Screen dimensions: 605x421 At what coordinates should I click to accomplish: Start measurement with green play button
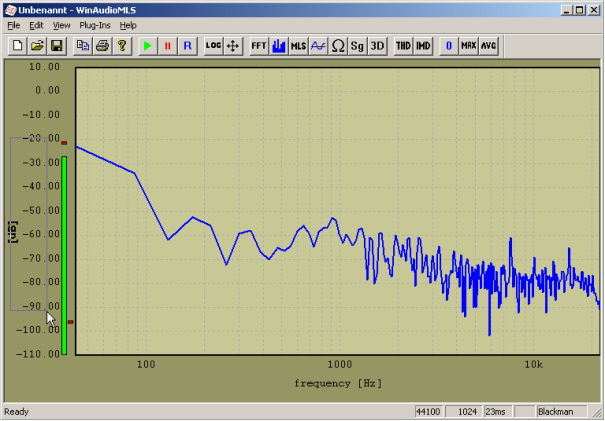point(147,46)
